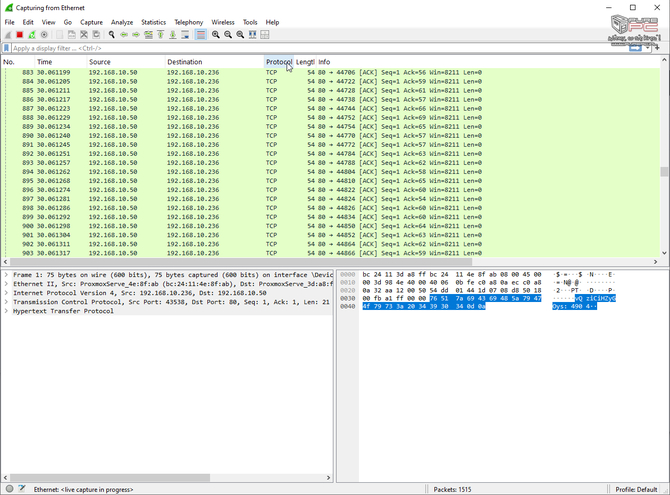Screen dimensions: 670x495
Task: Save this capture file icon
Action: (x=72, y=35)
